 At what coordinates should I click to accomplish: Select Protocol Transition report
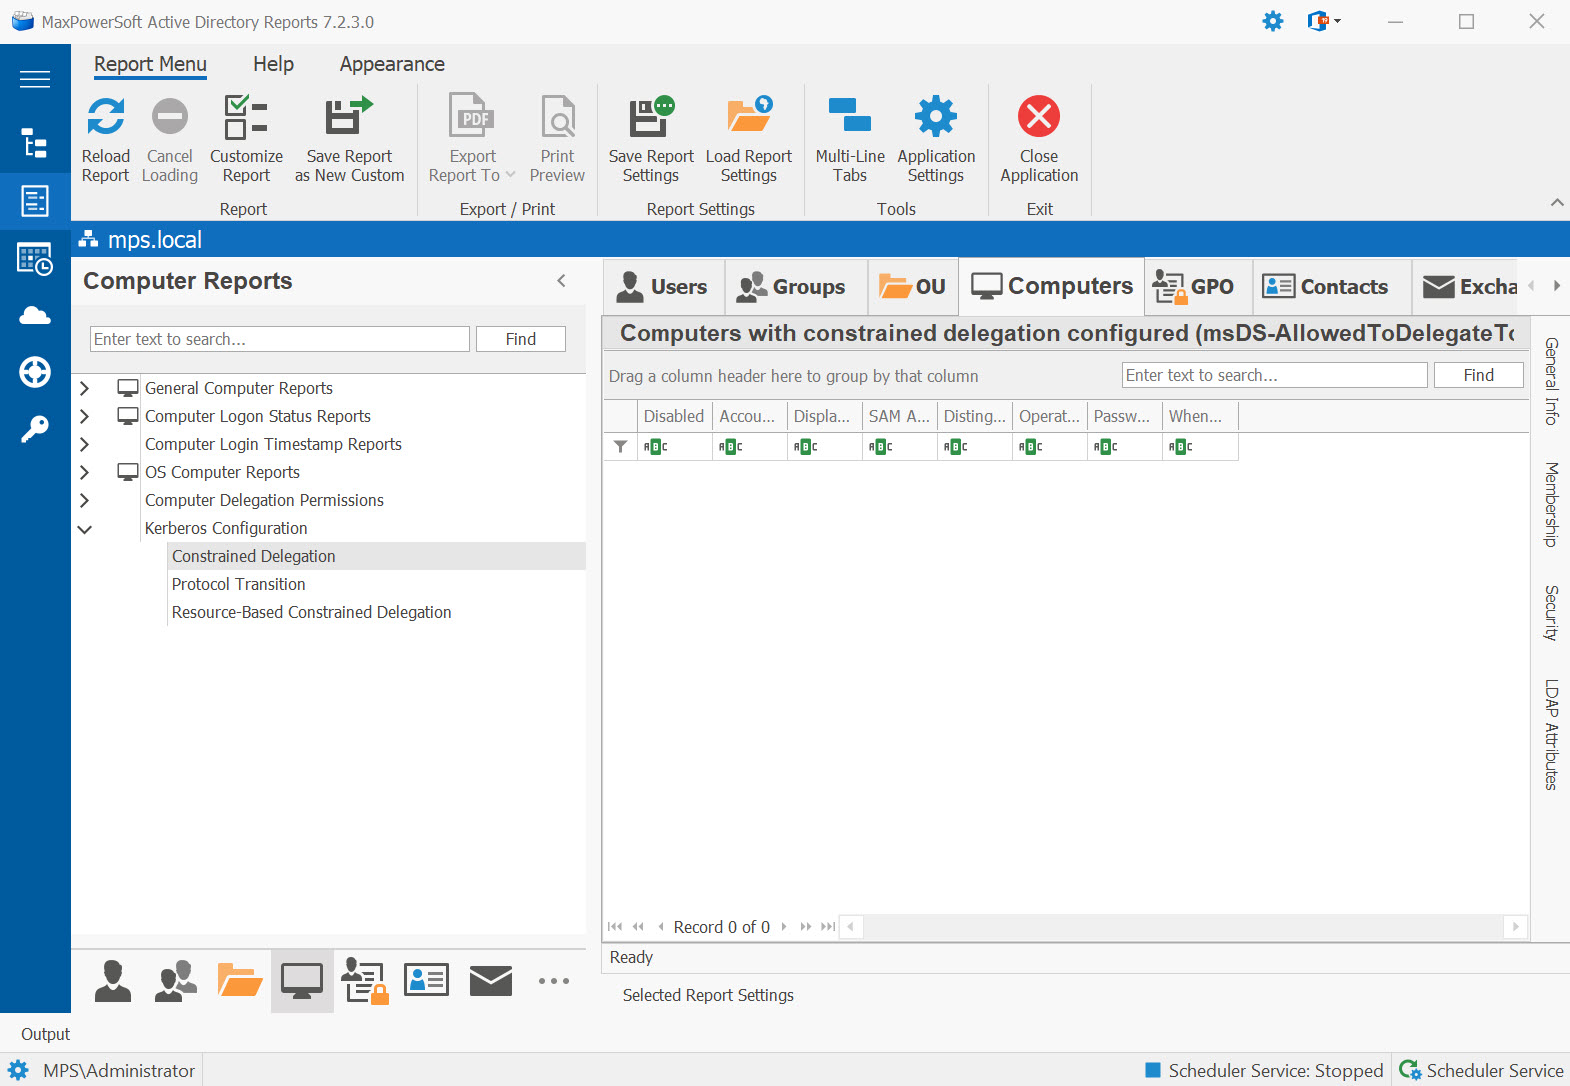point(238,584)
